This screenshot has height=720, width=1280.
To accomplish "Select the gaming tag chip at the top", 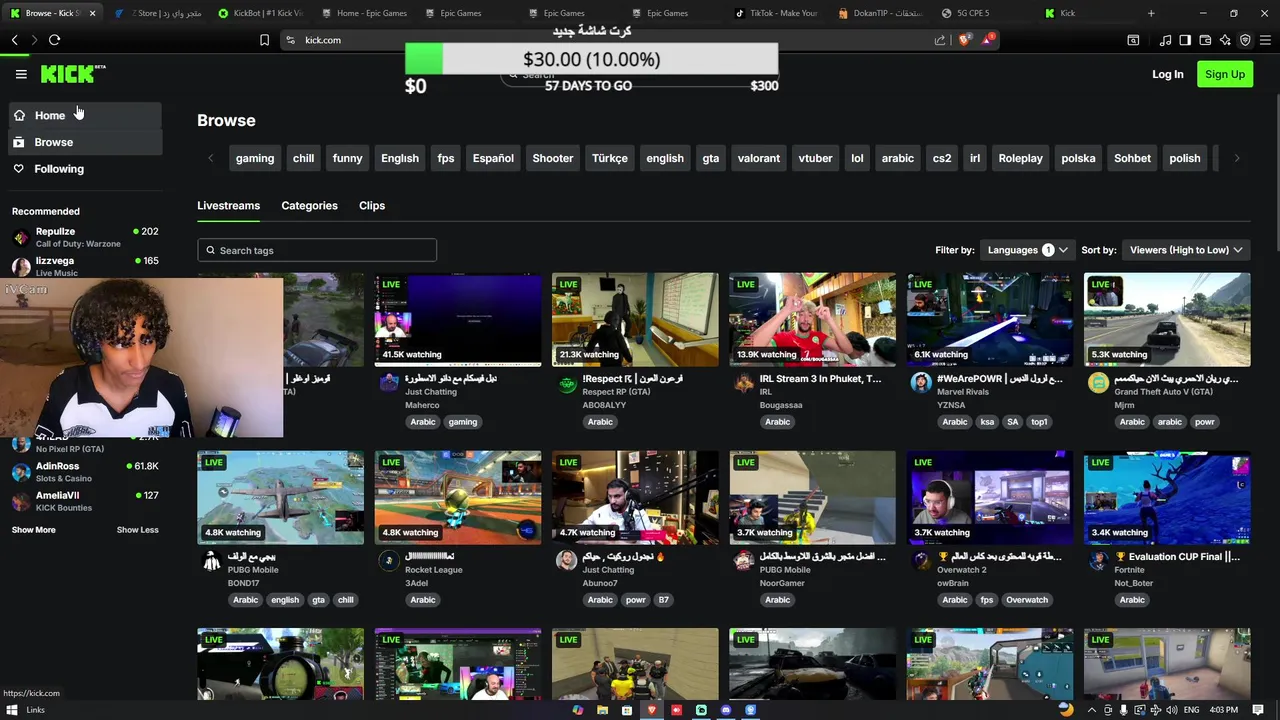I will (x=255, y=158).
